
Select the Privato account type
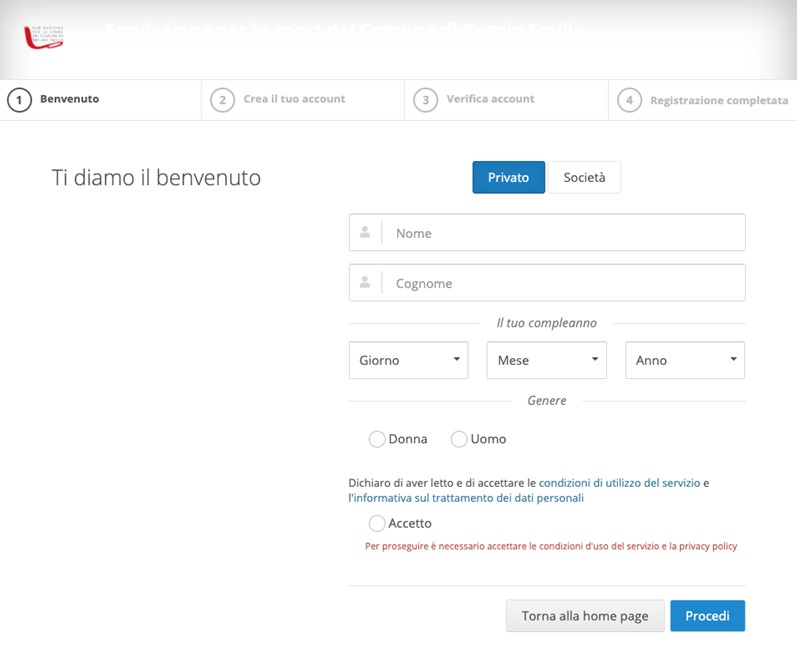(508, 177)
